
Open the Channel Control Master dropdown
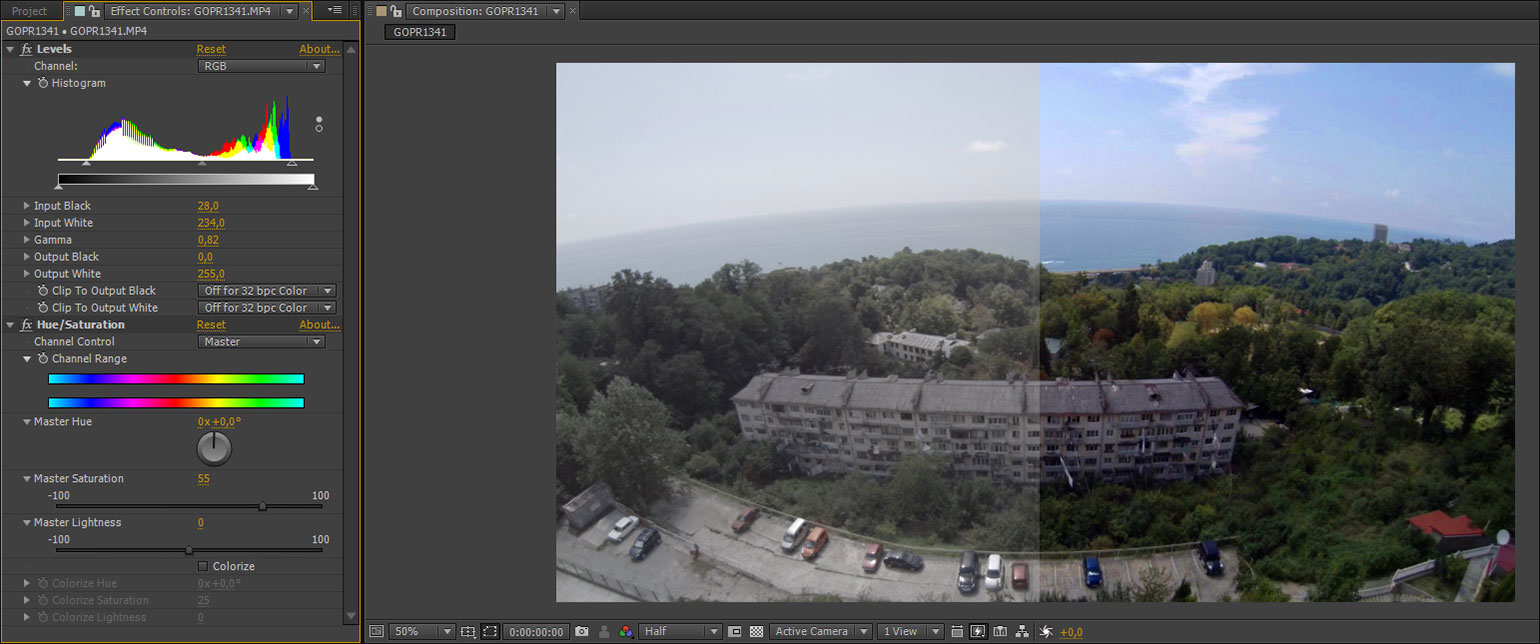click(261, 342)
